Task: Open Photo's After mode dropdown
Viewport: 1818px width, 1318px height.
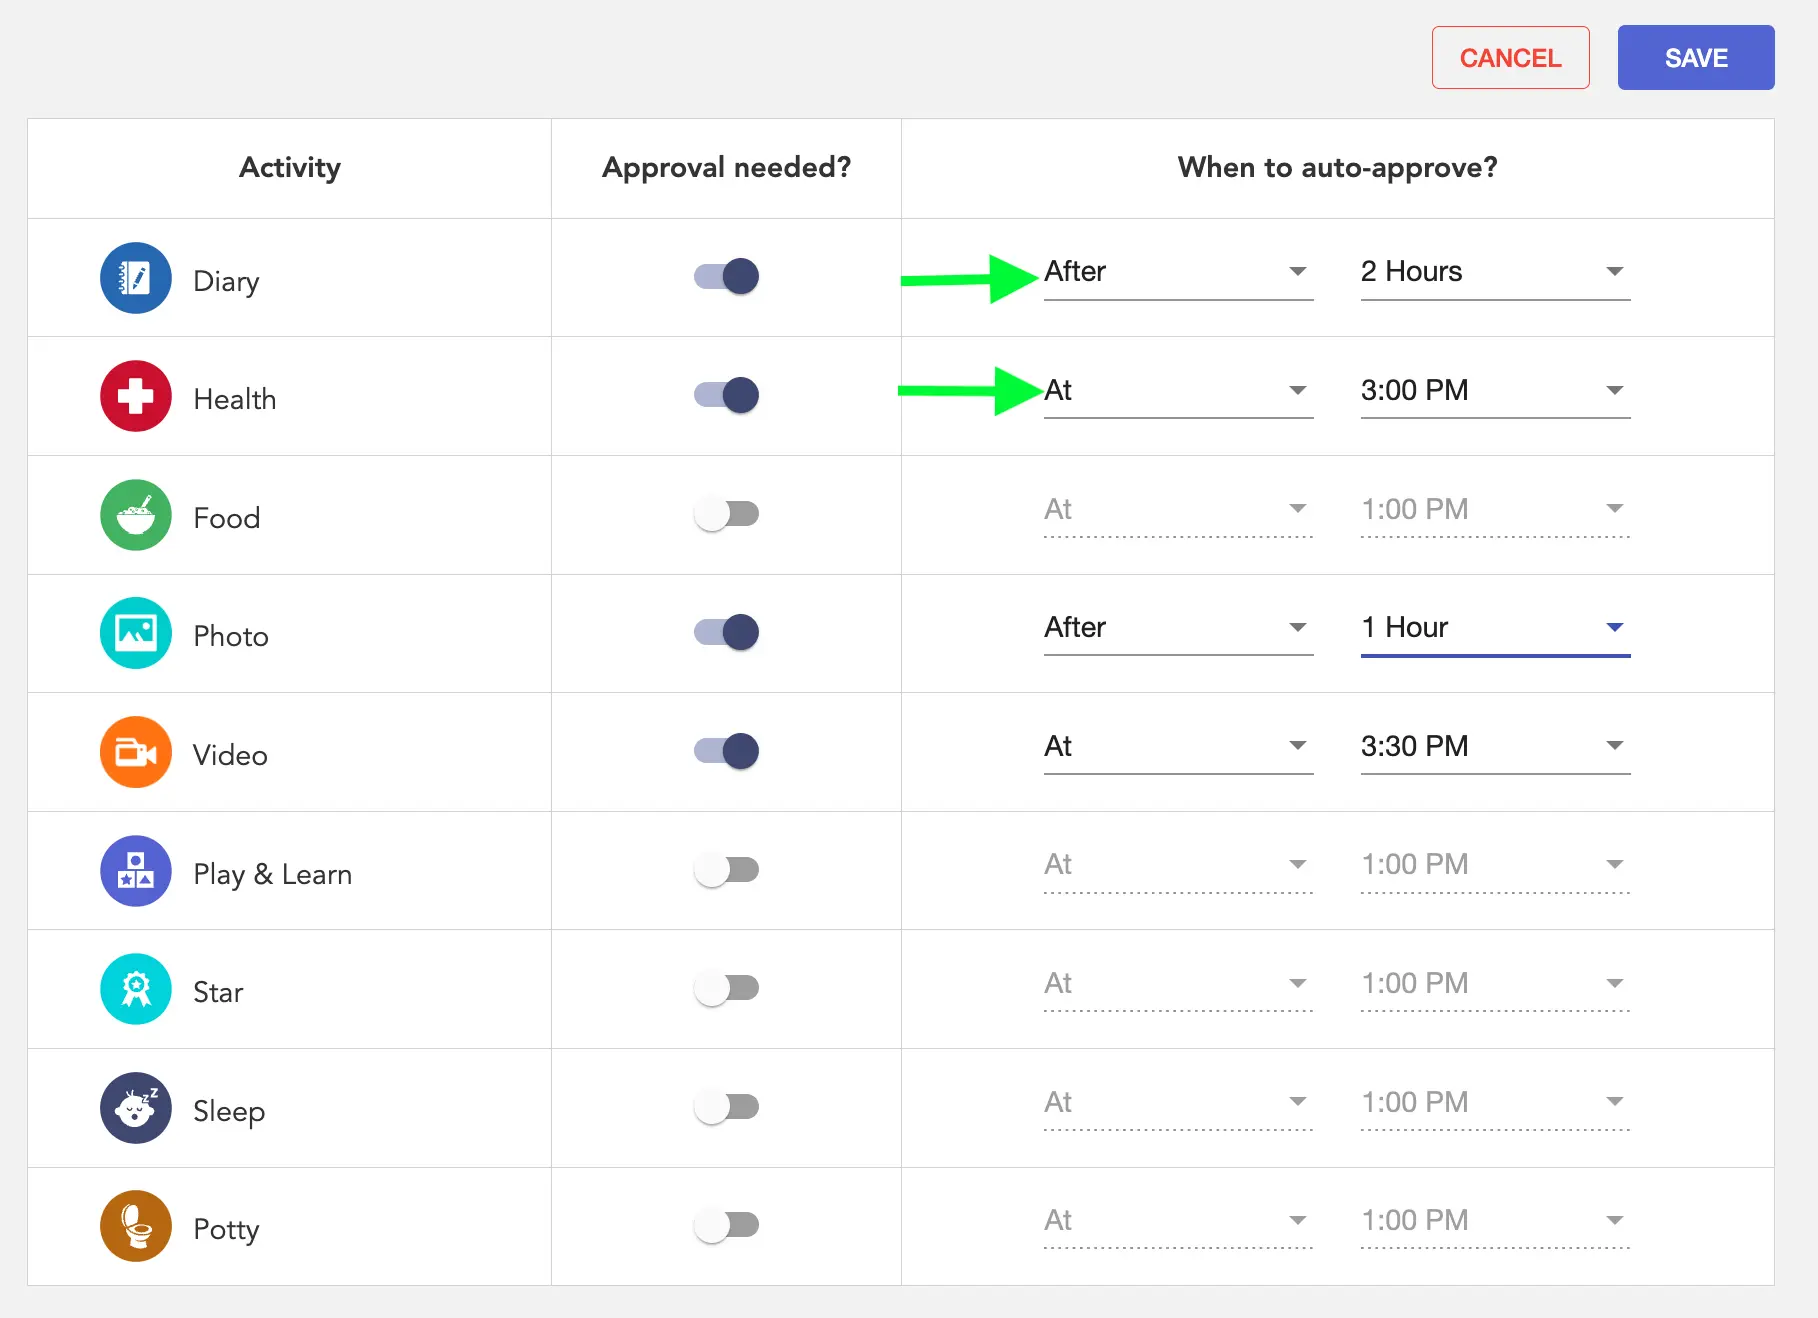Action: 1178,628
